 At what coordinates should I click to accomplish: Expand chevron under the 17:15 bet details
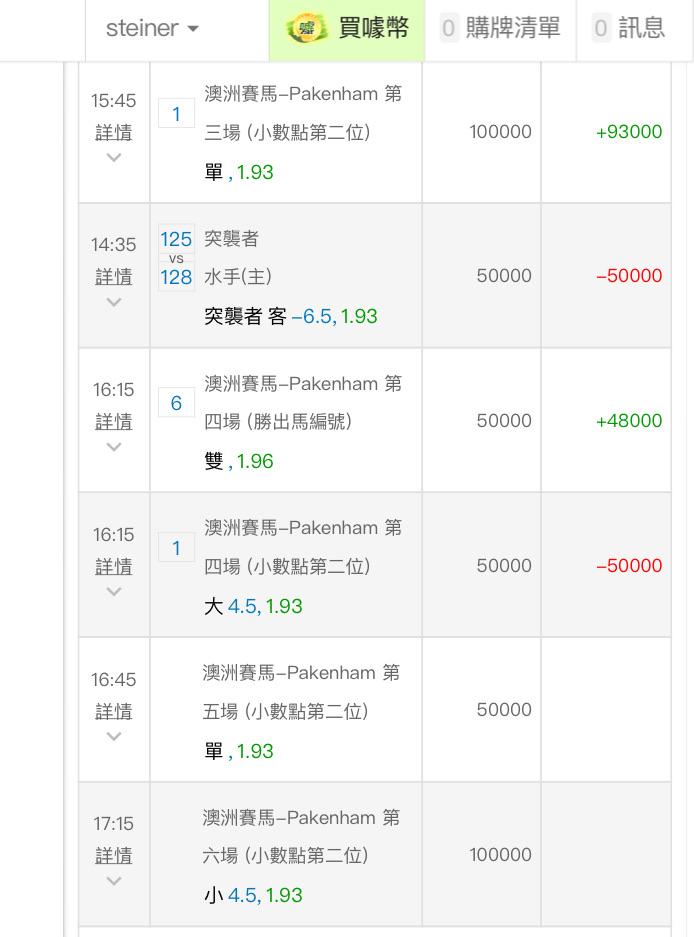click(114, 881)
